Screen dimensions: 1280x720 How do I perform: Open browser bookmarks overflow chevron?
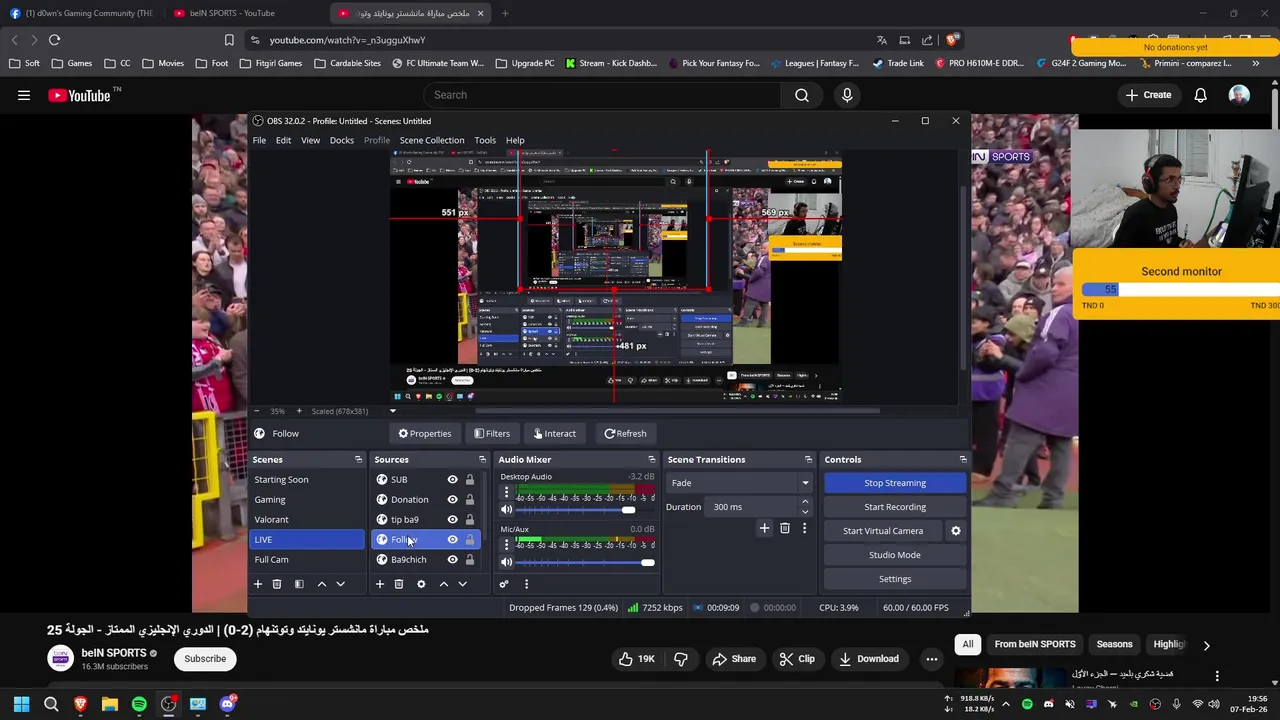(x=1255, y=63)
